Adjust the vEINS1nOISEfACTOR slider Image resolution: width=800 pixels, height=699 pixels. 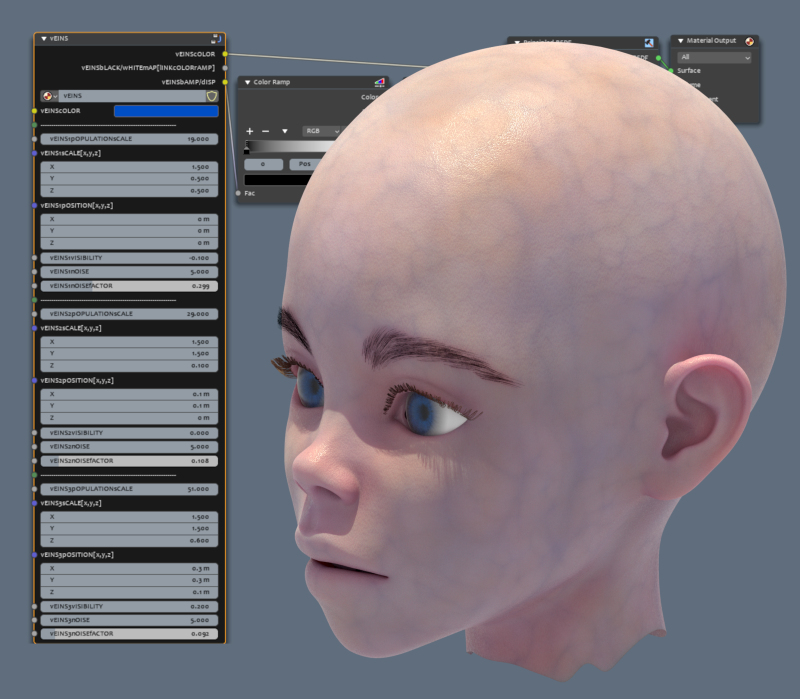coord(129,286)
